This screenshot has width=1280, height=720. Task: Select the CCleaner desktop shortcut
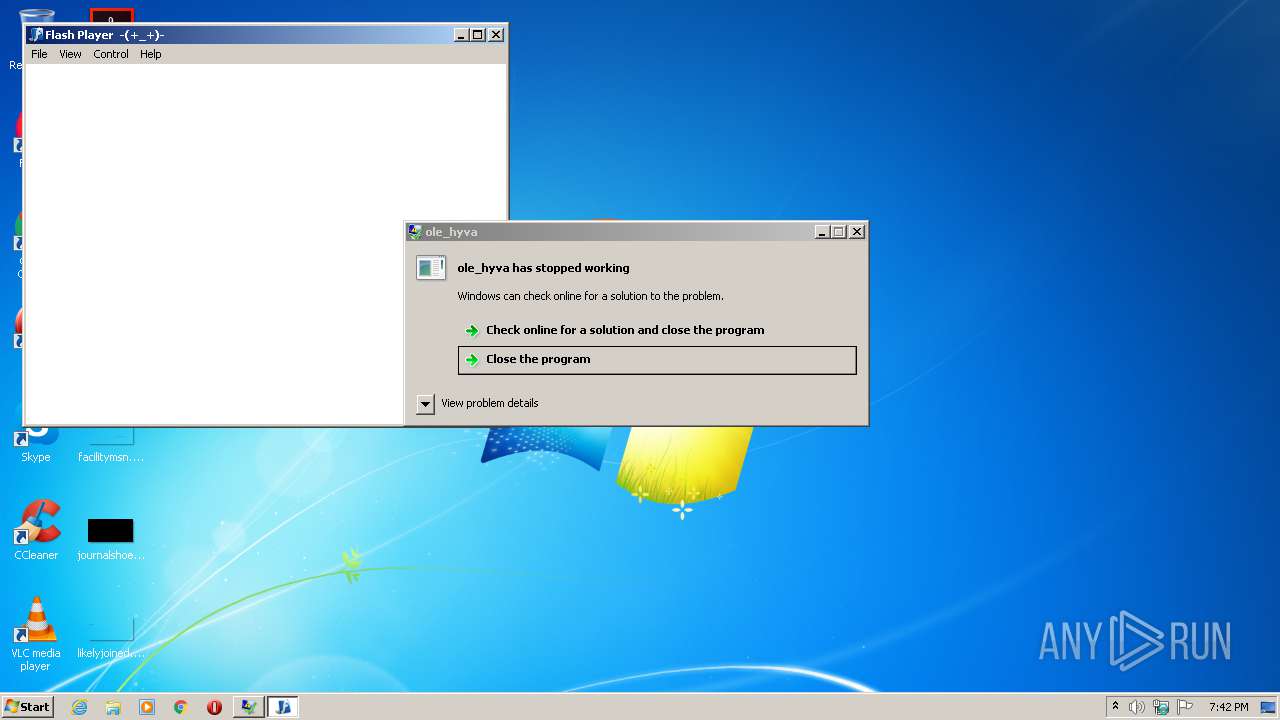pos(36,530)
